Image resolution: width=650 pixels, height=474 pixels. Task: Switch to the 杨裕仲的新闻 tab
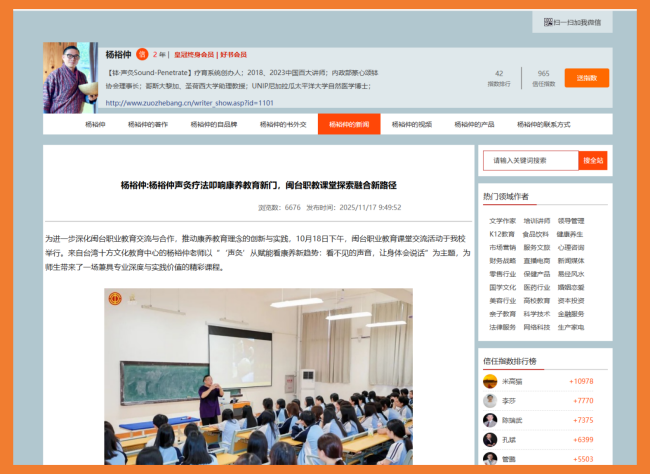point(349,124)
